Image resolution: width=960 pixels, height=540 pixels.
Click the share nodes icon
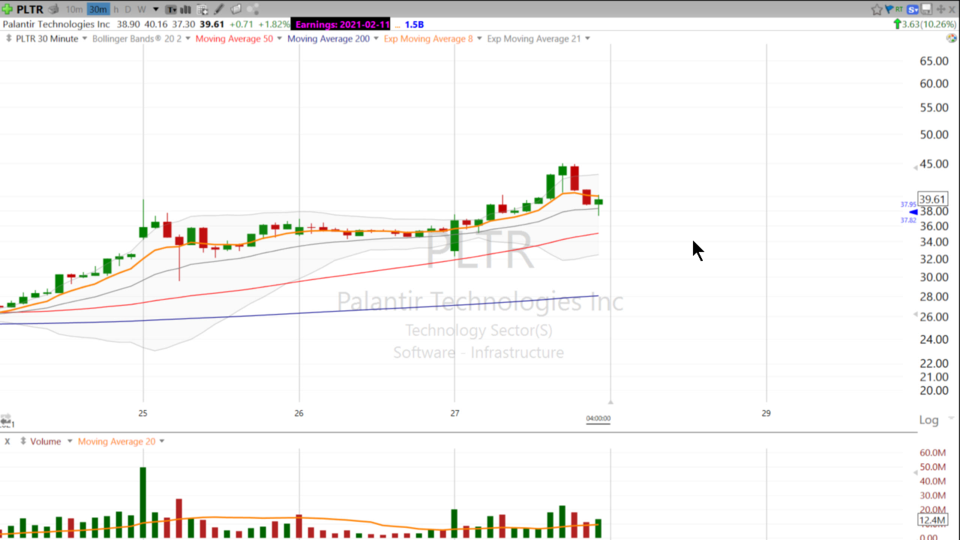point(252,9)
